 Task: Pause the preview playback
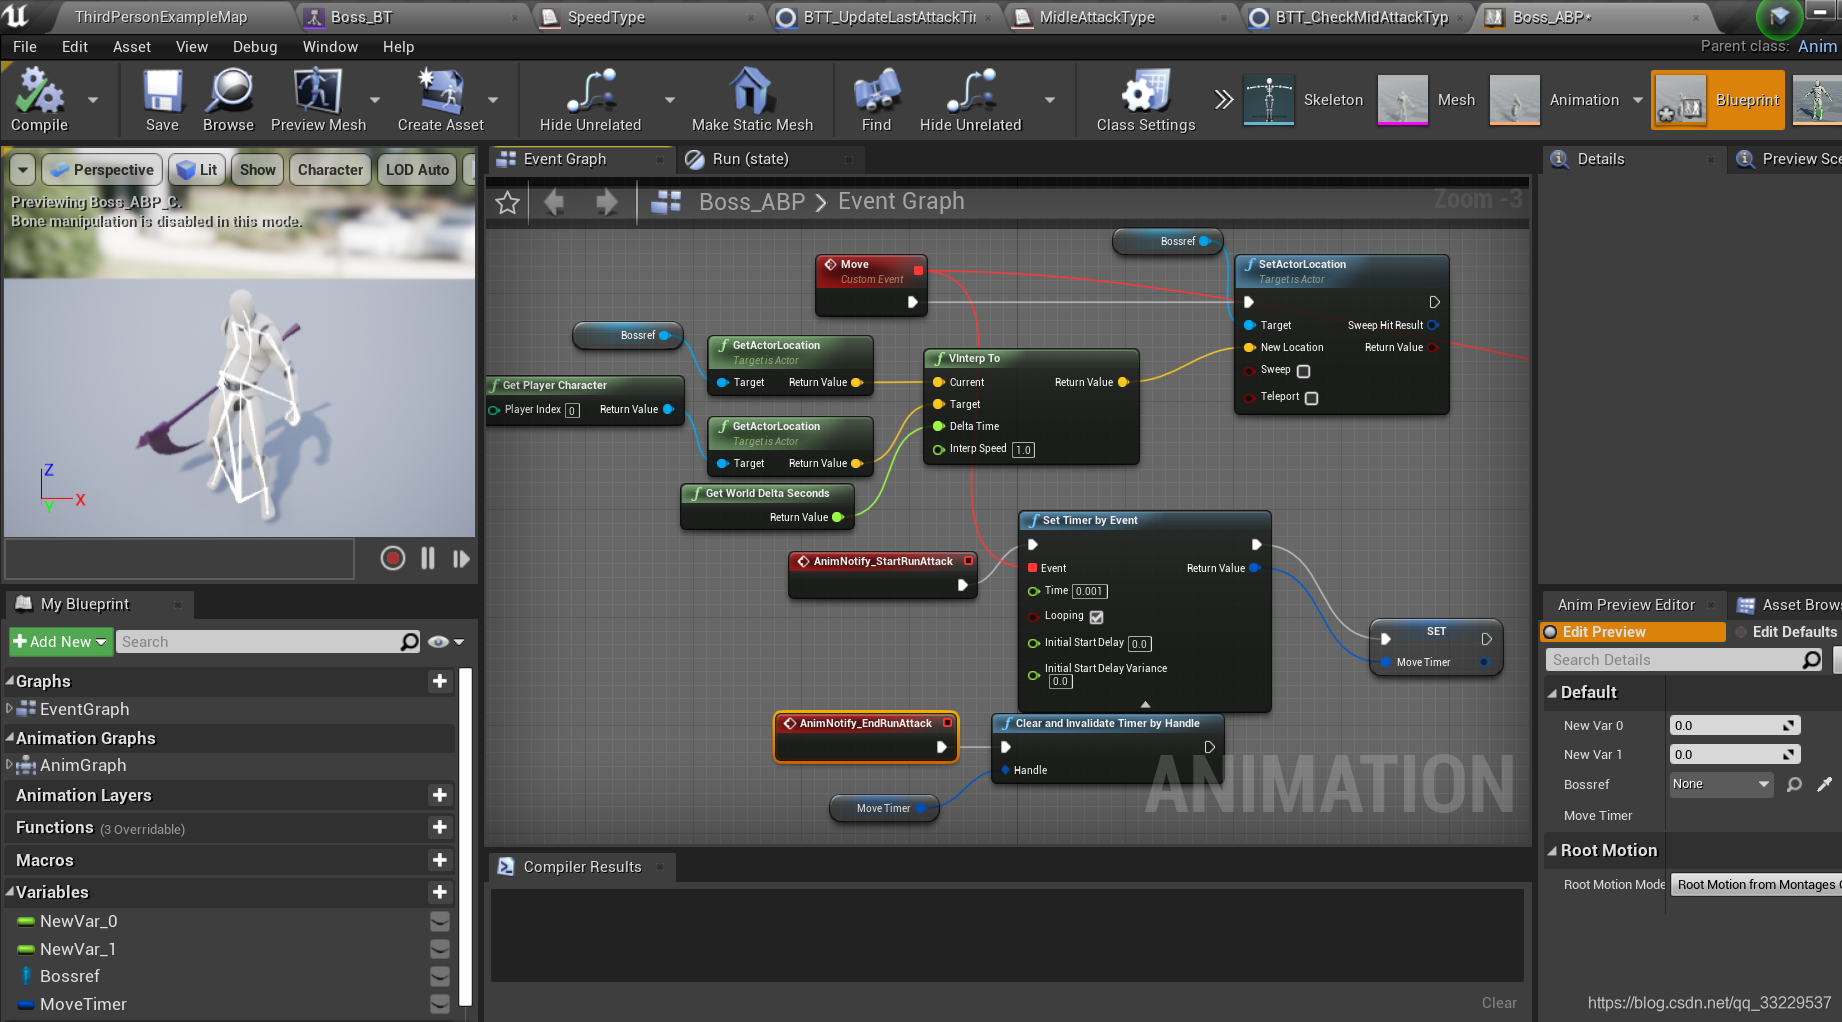click(428, 558)
